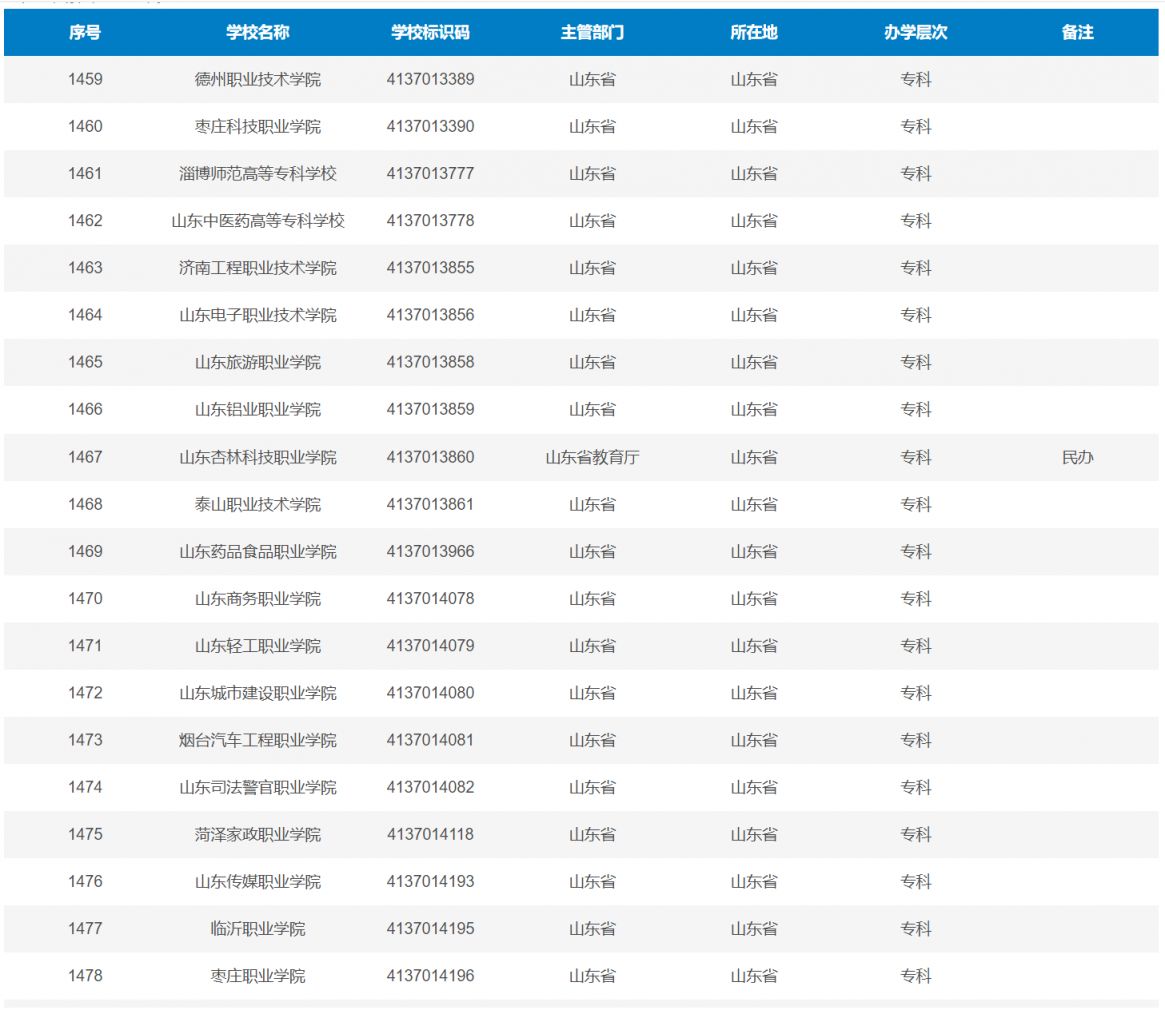Select school name 山东中医药高等专科学校
The width and height of the screenshot is (1165, 1022).
[x=257, y=221]
